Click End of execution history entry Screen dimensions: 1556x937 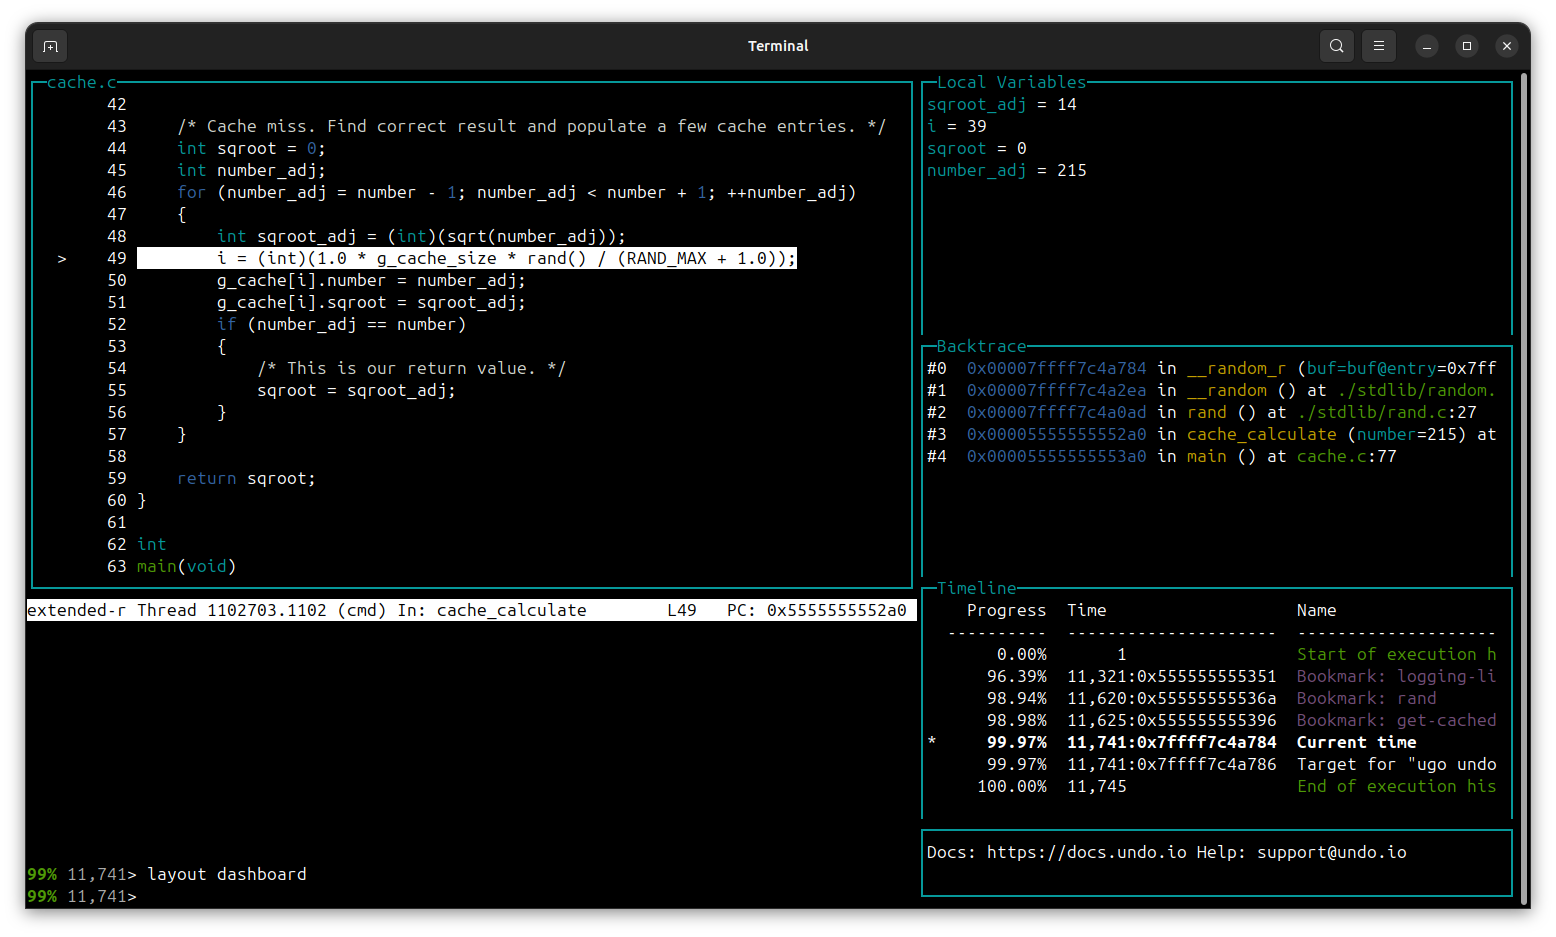tap(1394, 786)
